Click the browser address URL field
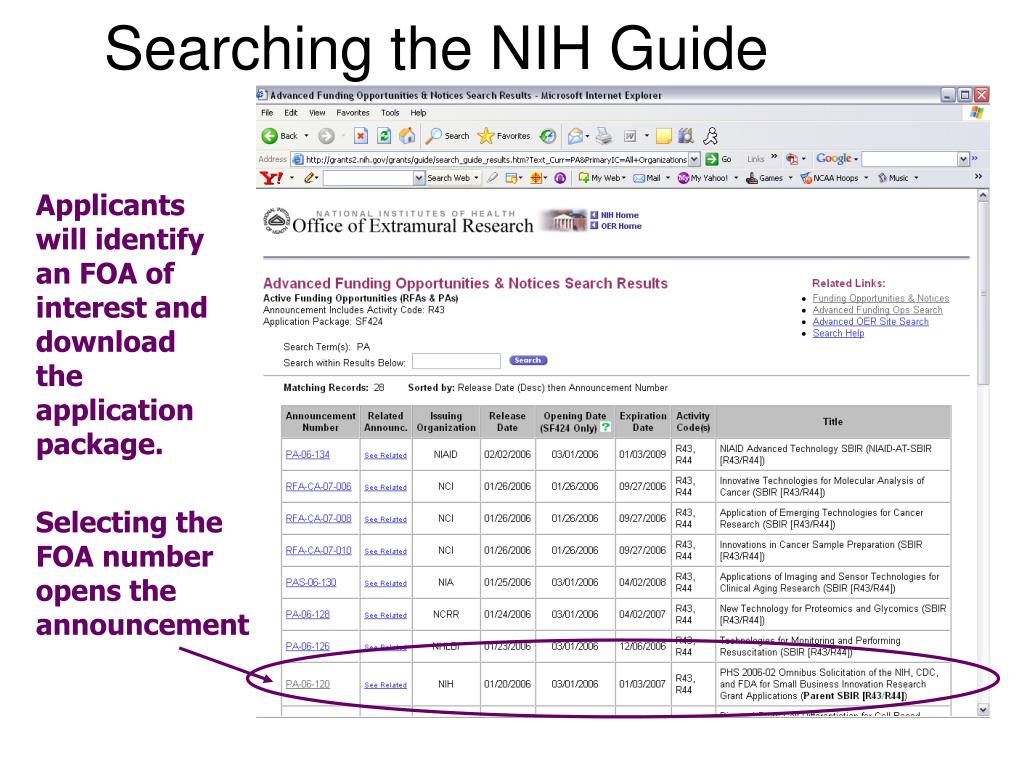 496,159
